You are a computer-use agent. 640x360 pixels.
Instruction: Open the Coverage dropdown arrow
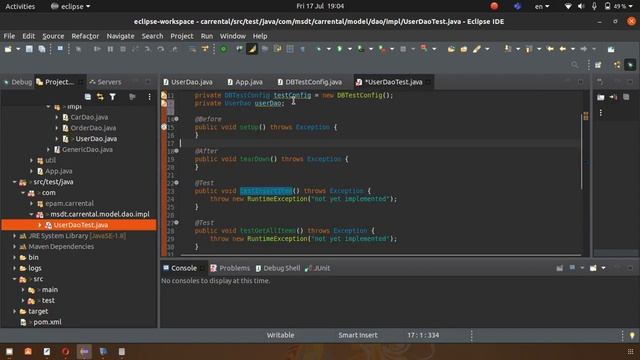point(371,49)
